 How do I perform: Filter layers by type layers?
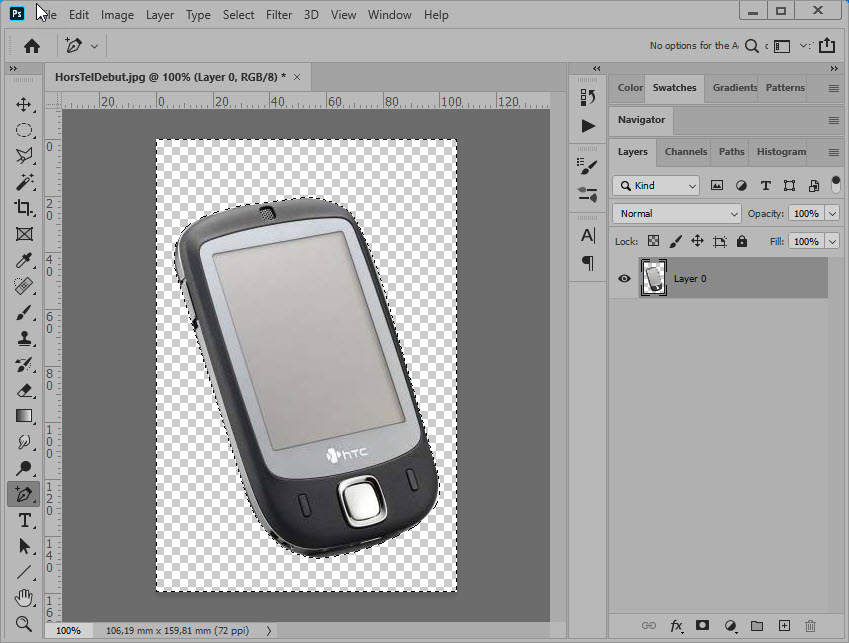tap(766, 186)
